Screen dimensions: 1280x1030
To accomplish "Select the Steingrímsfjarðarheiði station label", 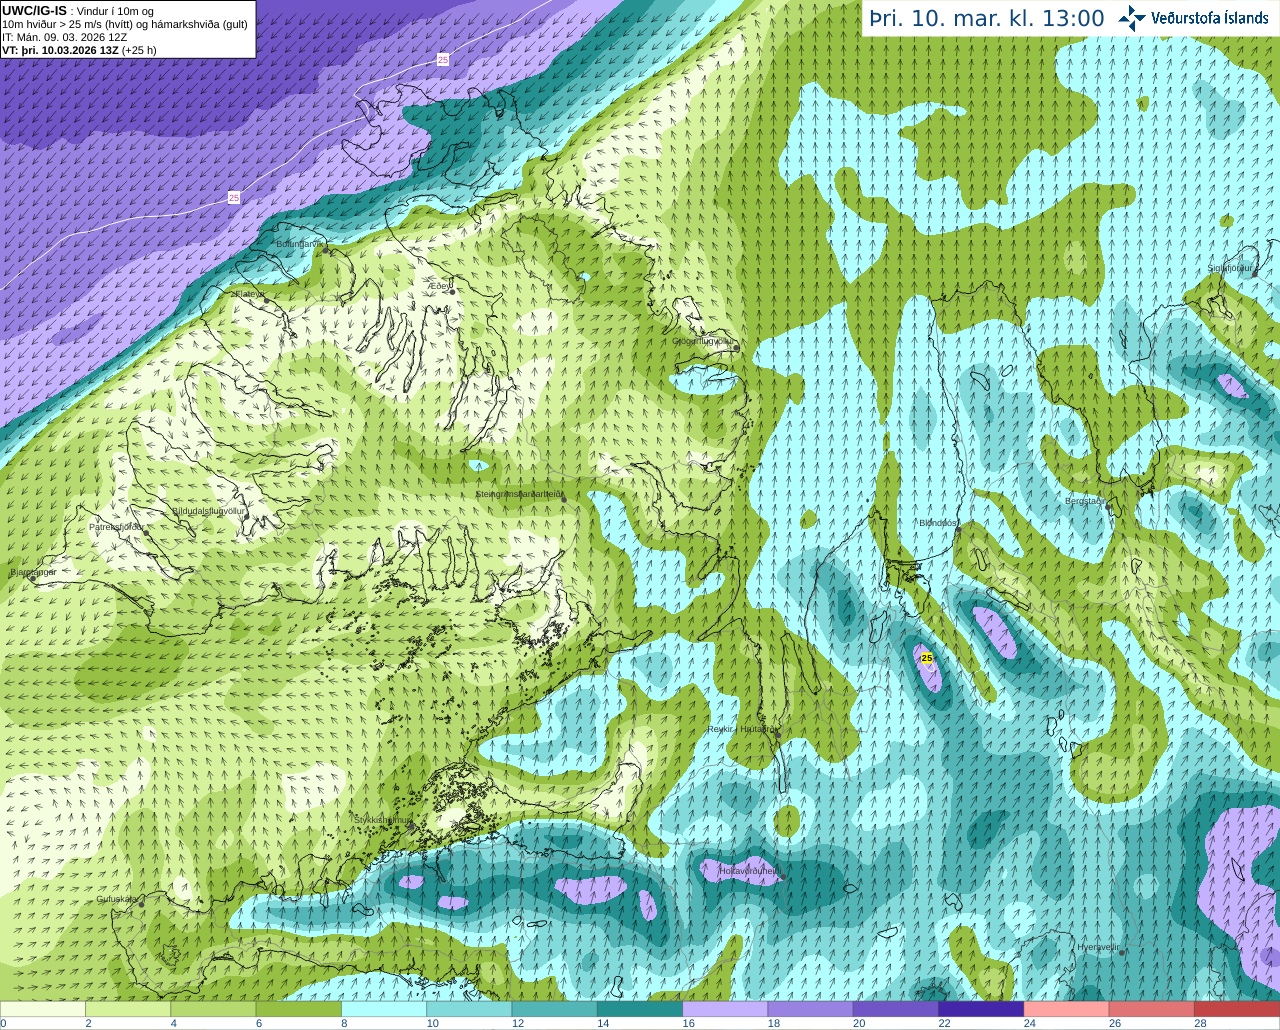I will click(x=518, y=494).
